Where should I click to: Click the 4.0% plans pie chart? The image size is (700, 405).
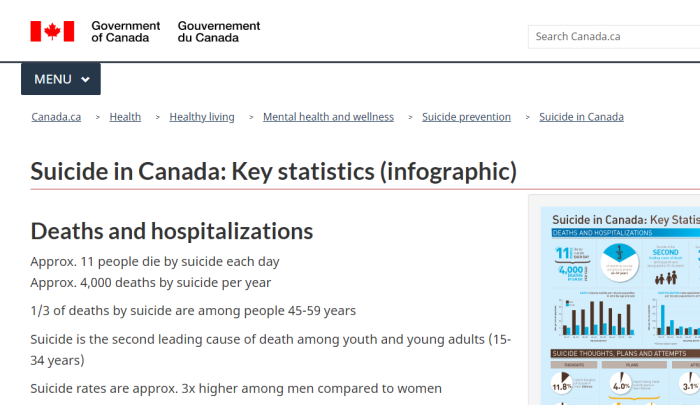[x=621, y=383]
